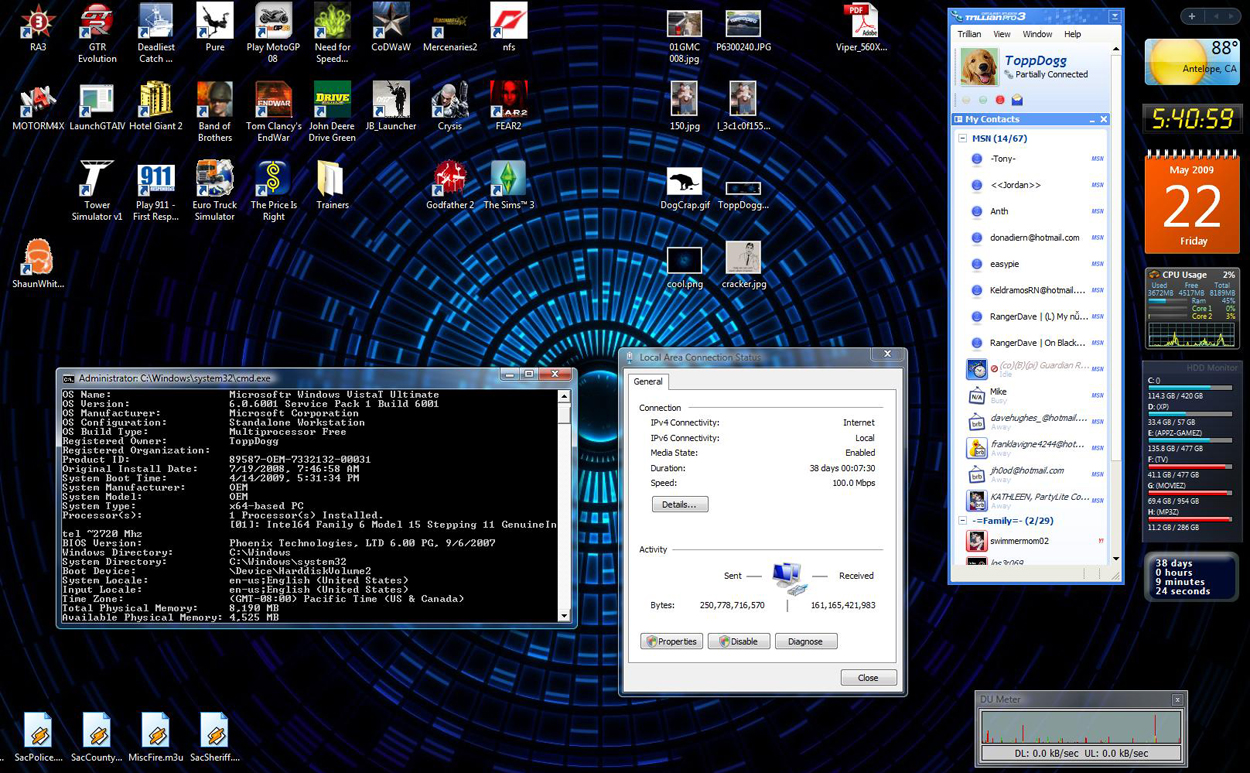Collapse the =Family= (2/29) group
This screenshot has height=773, width=1250.
pos(962,521)
